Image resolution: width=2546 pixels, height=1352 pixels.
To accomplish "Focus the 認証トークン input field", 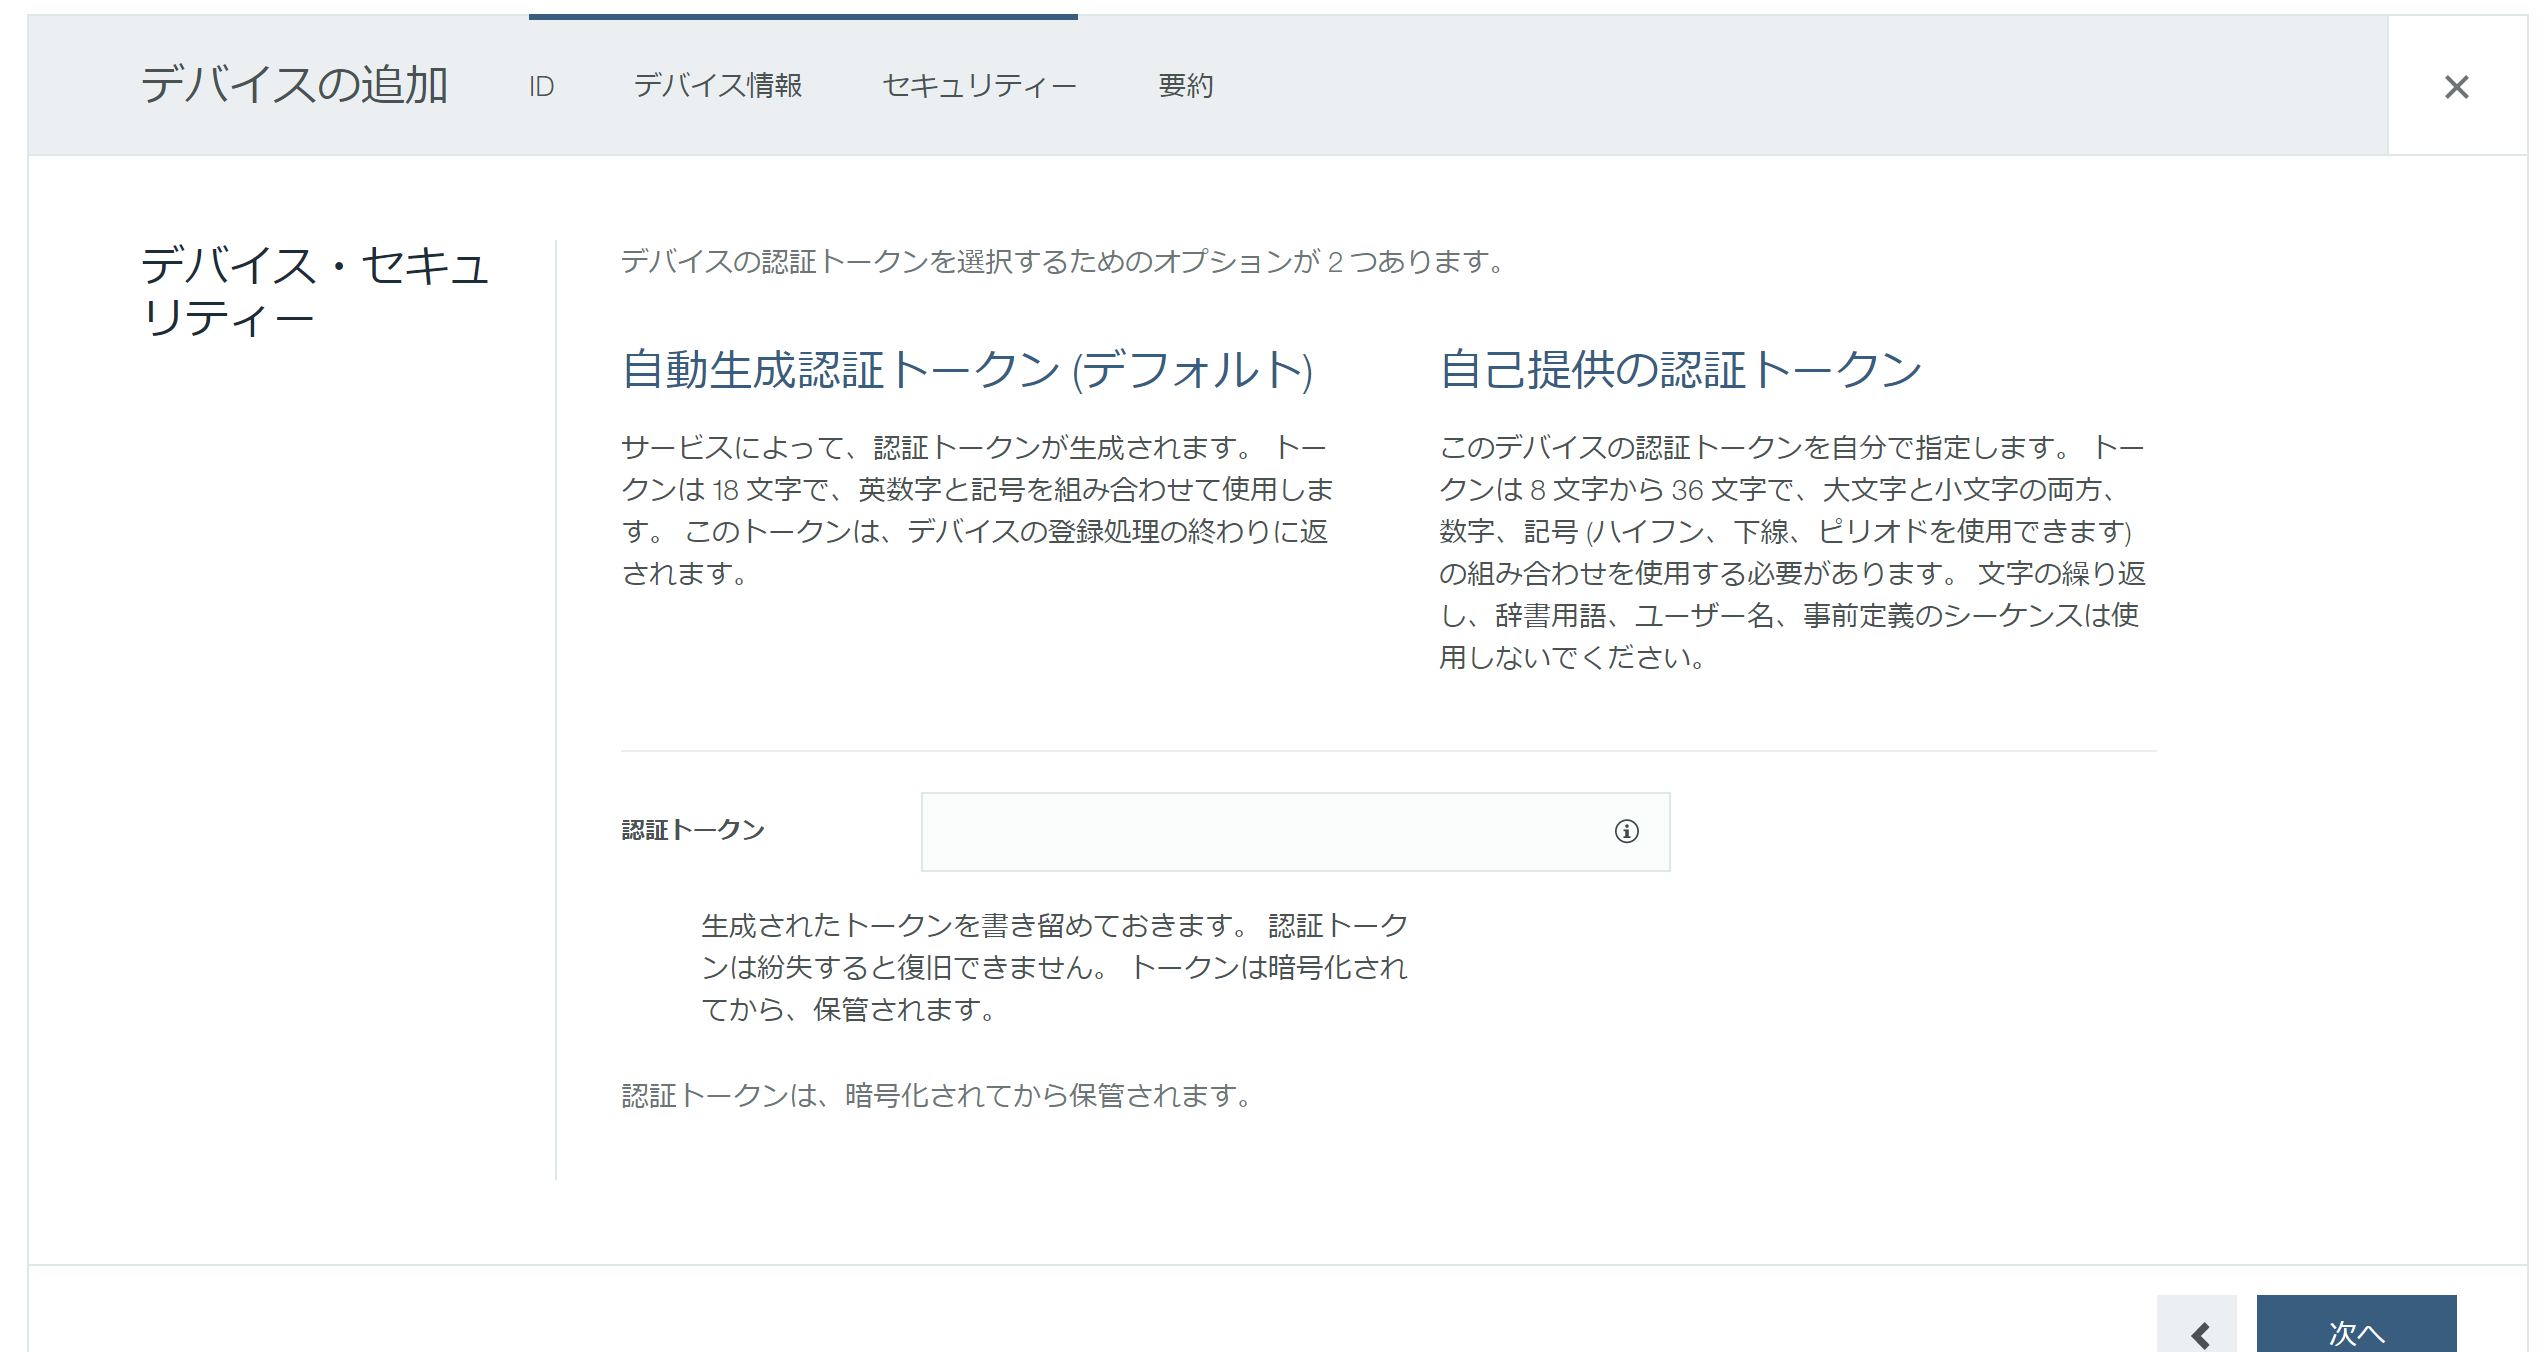I will [x=1260, y=831].
